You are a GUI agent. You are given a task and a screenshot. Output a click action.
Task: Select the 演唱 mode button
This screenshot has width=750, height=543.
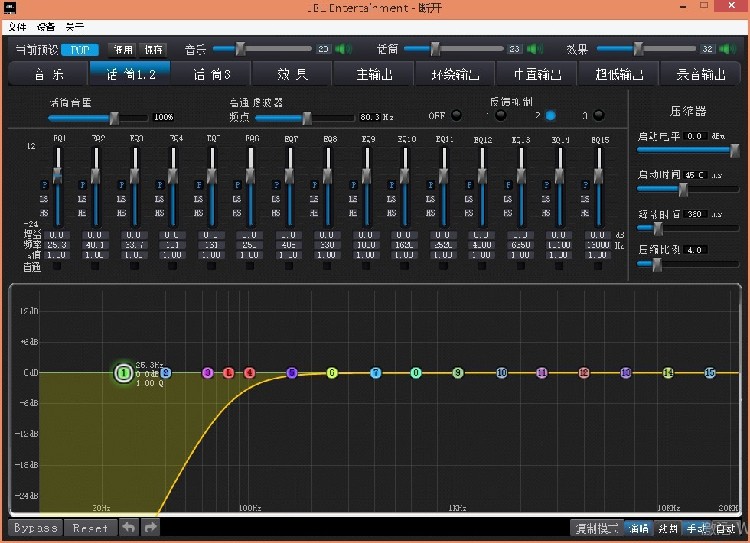(x=639, y=528)
